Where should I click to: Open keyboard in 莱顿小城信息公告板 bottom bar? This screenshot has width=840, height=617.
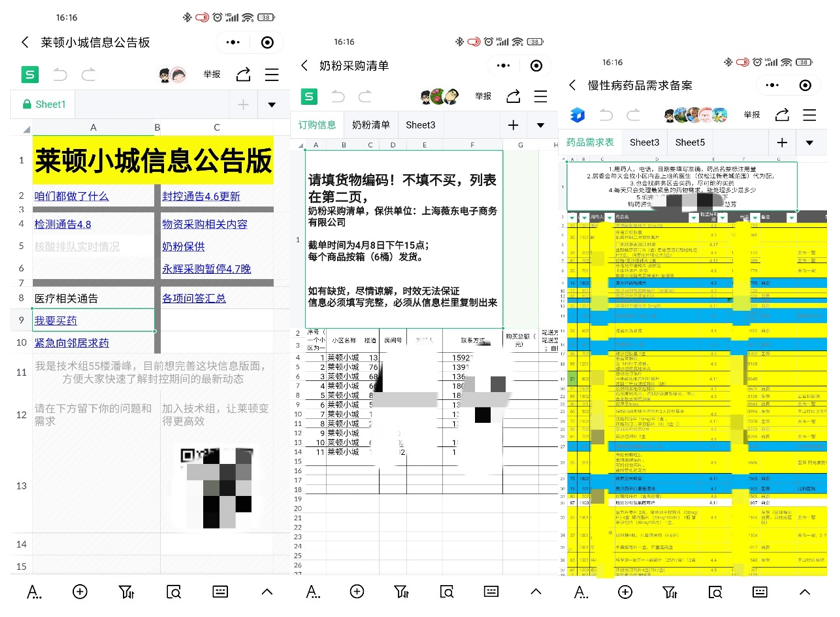220,592
